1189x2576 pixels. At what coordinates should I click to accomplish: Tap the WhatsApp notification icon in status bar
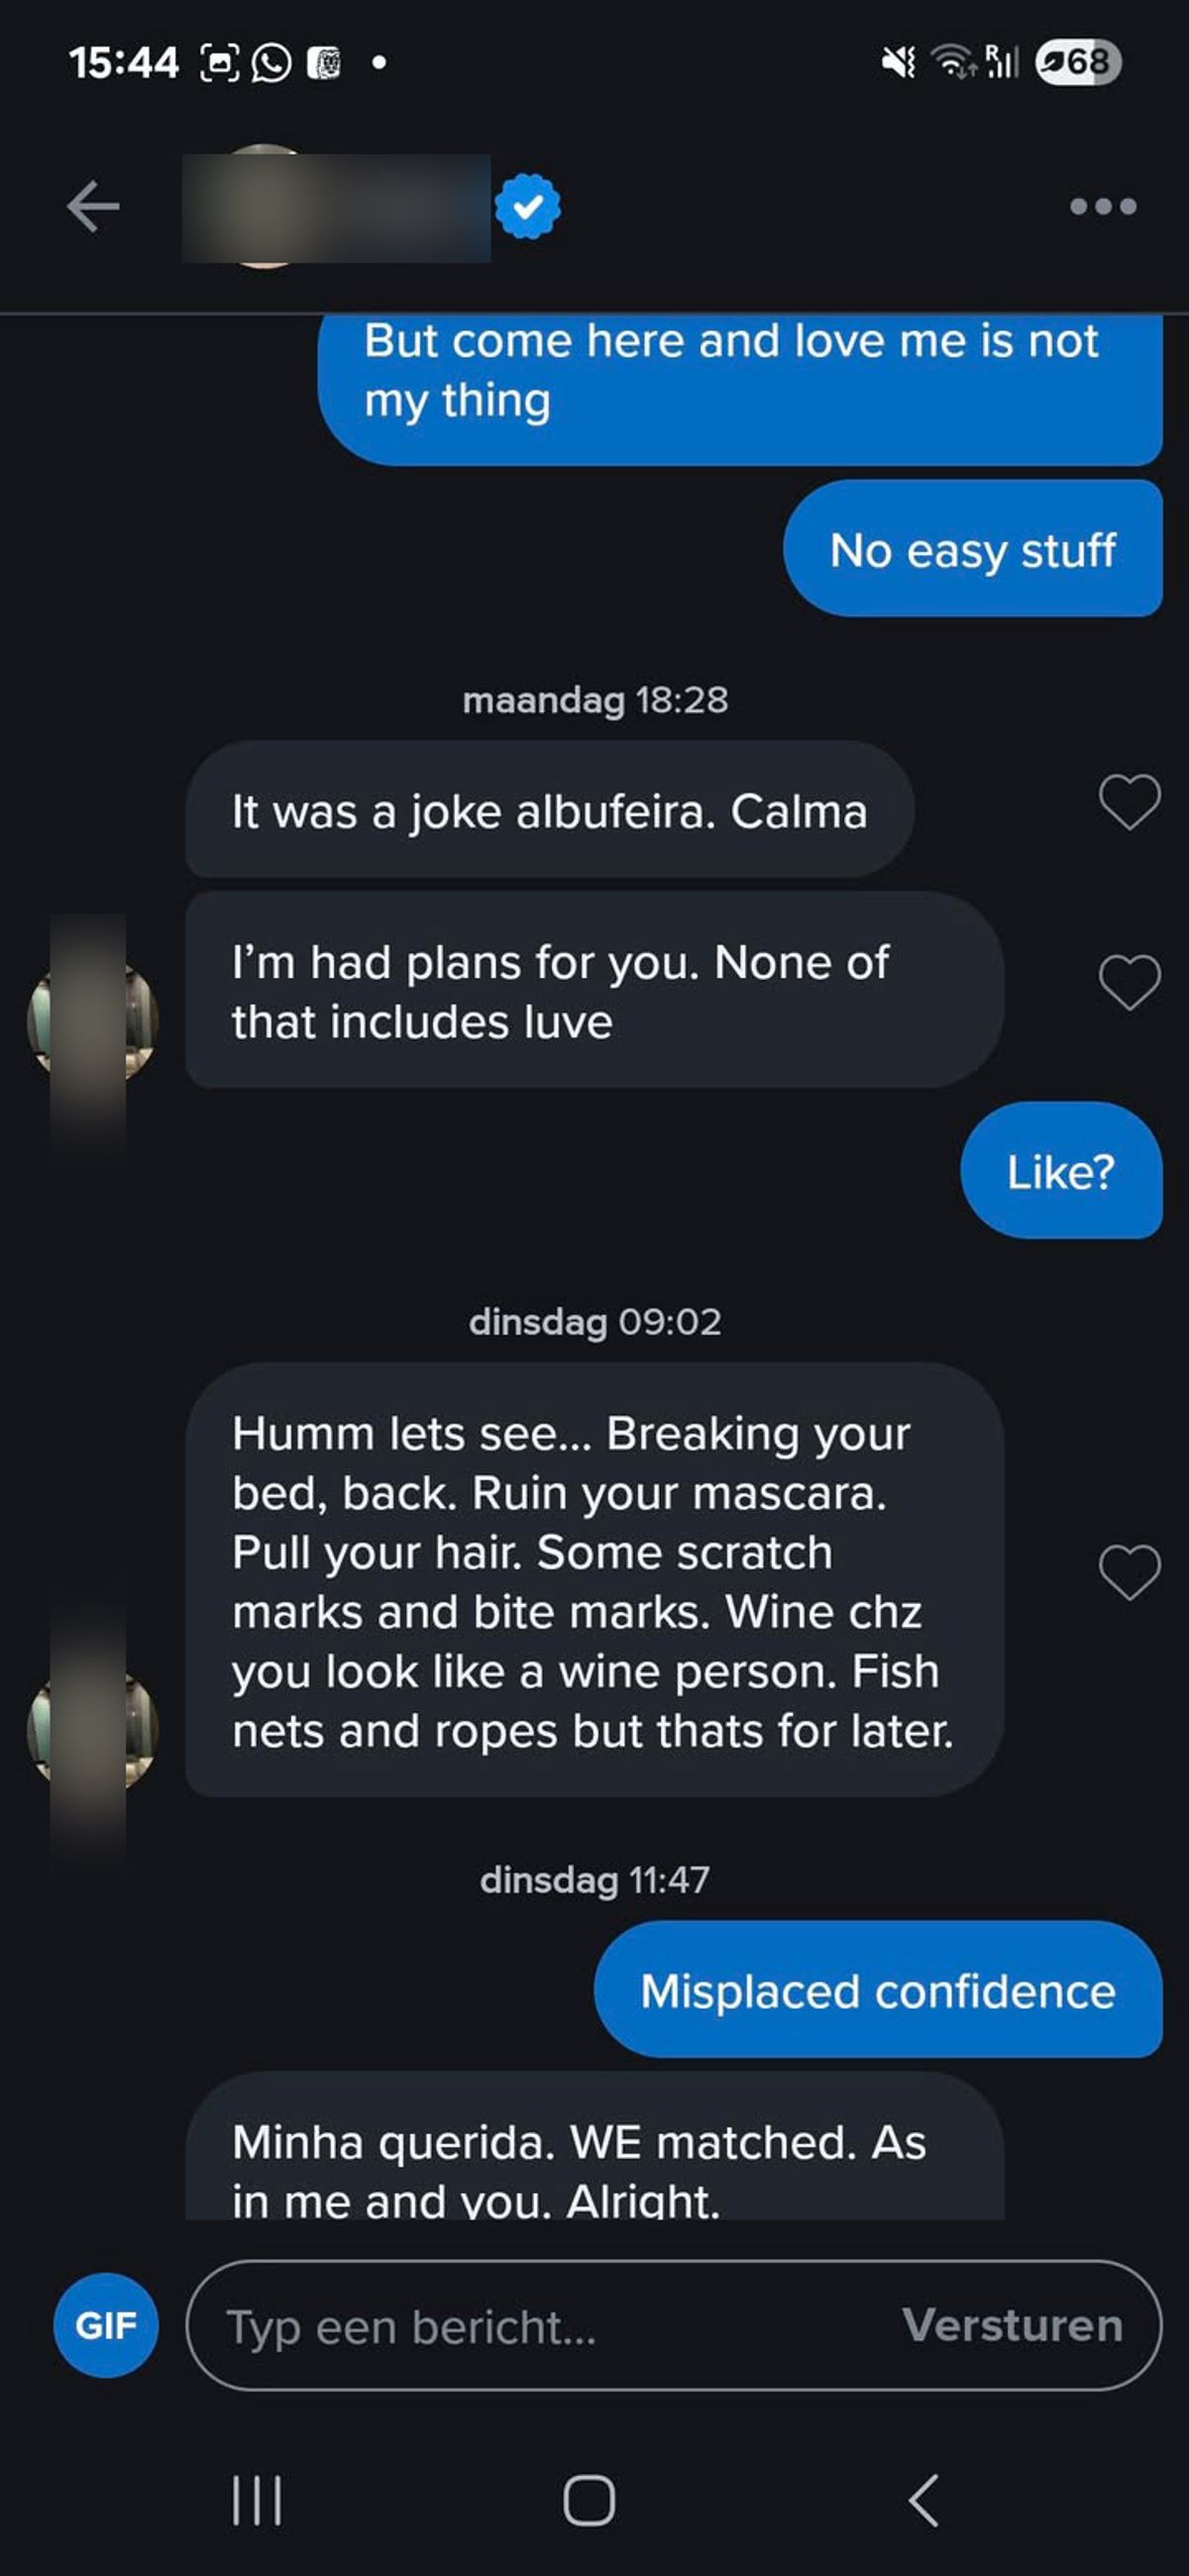pyautogui.click(x=271, y=63)
